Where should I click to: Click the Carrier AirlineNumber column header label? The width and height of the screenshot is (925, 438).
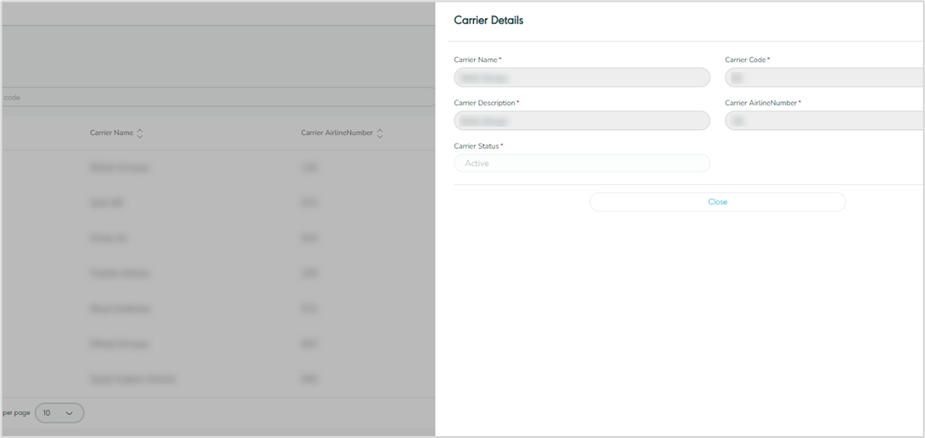[336, 133]
